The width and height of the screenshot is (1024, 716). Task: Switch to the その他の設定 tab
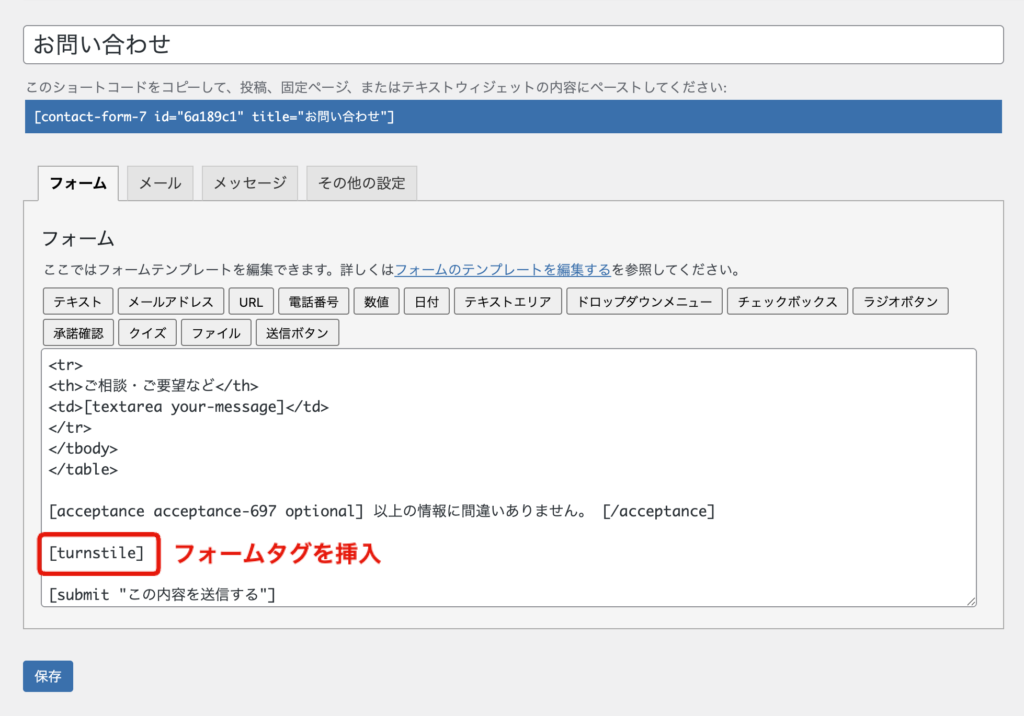click(361, 183)
